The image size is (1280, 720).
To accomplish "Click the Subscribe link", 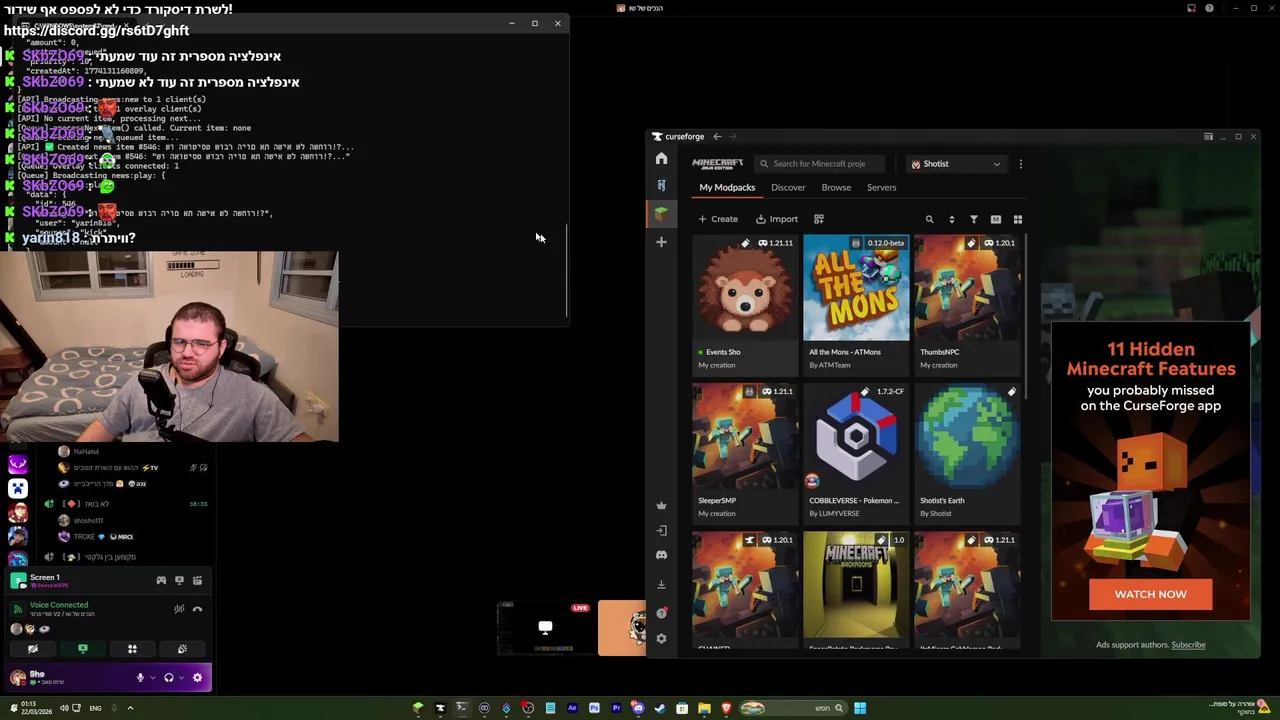I will pyautogui.click(x=1188, y=645).
